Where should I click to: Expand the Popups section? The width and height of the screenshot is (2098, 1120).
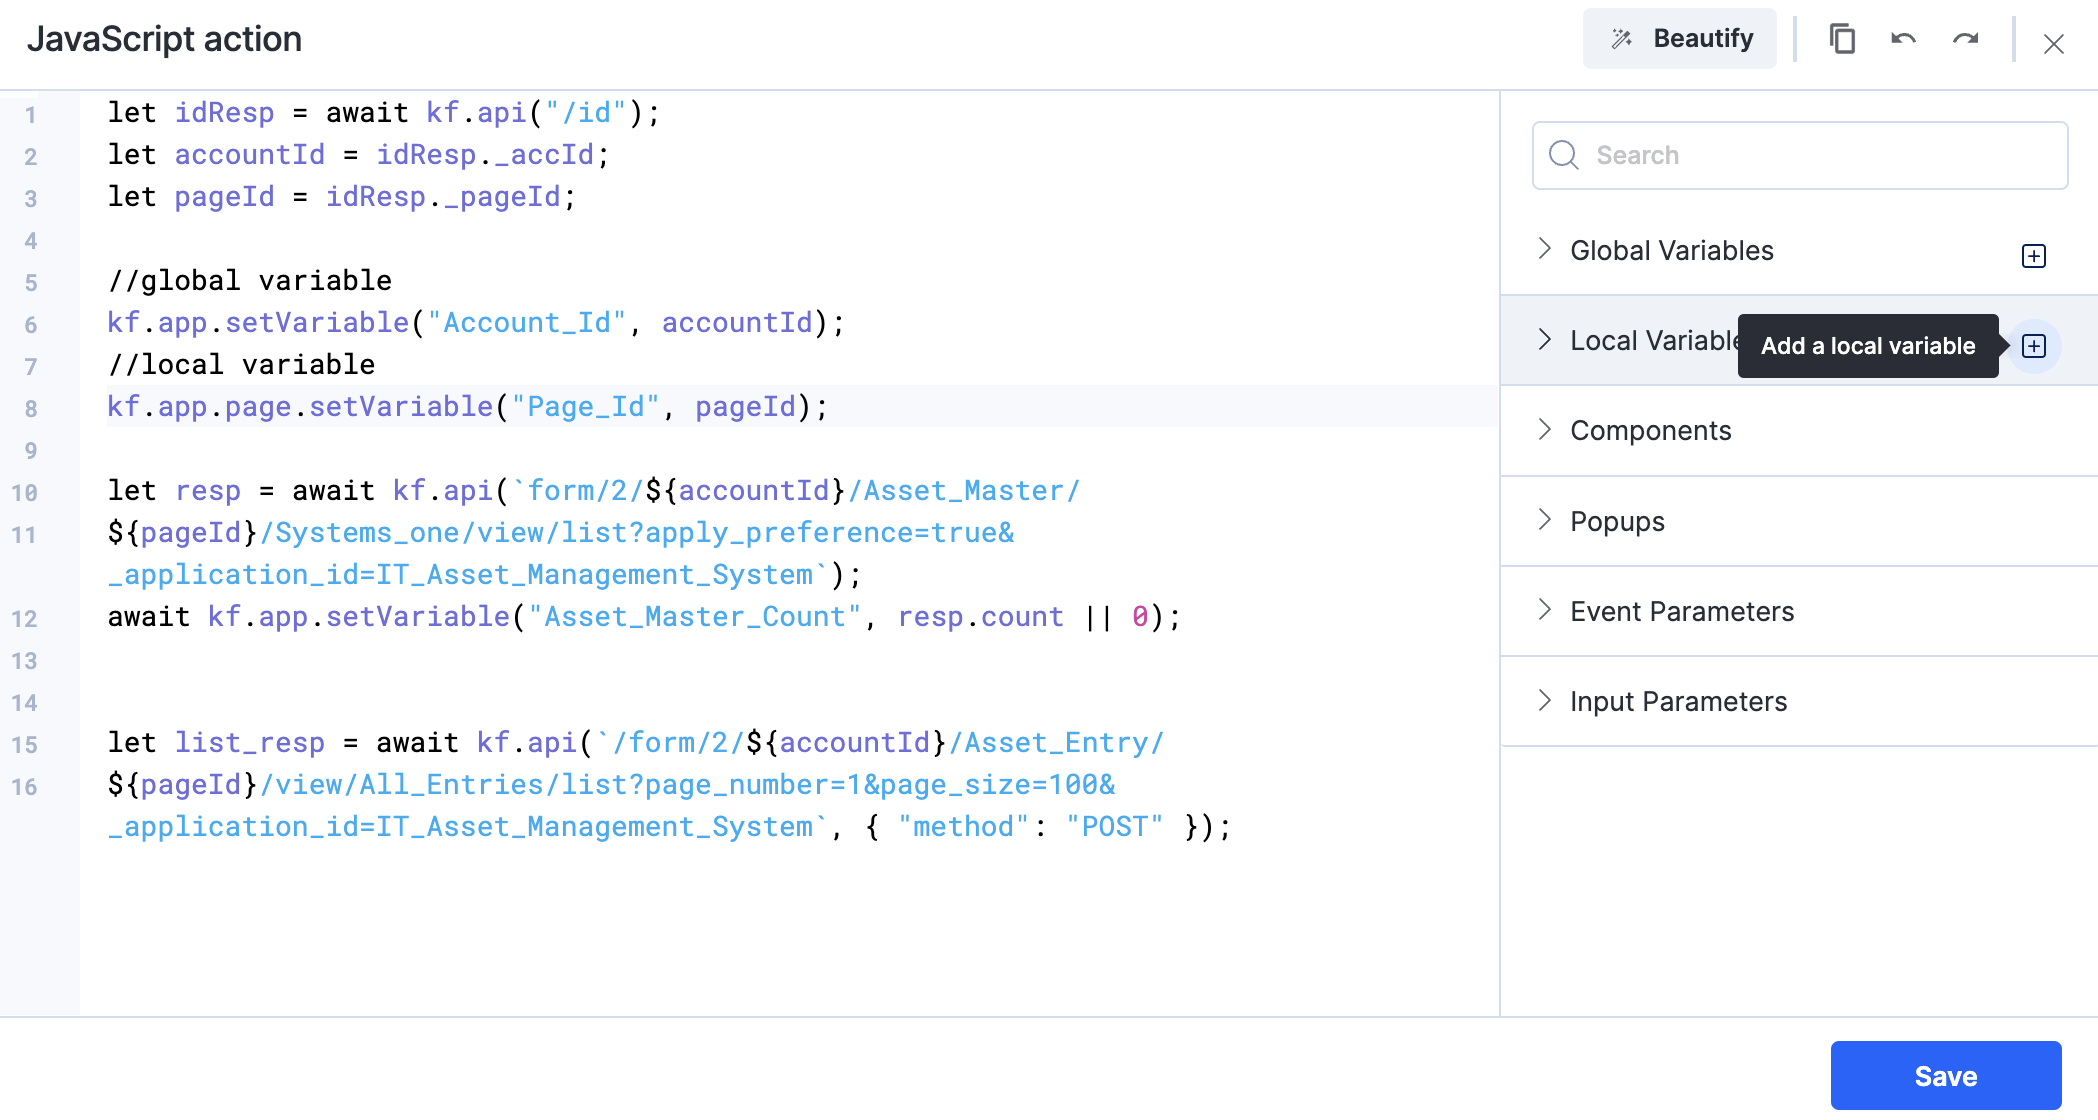[x=1544, y=520]
